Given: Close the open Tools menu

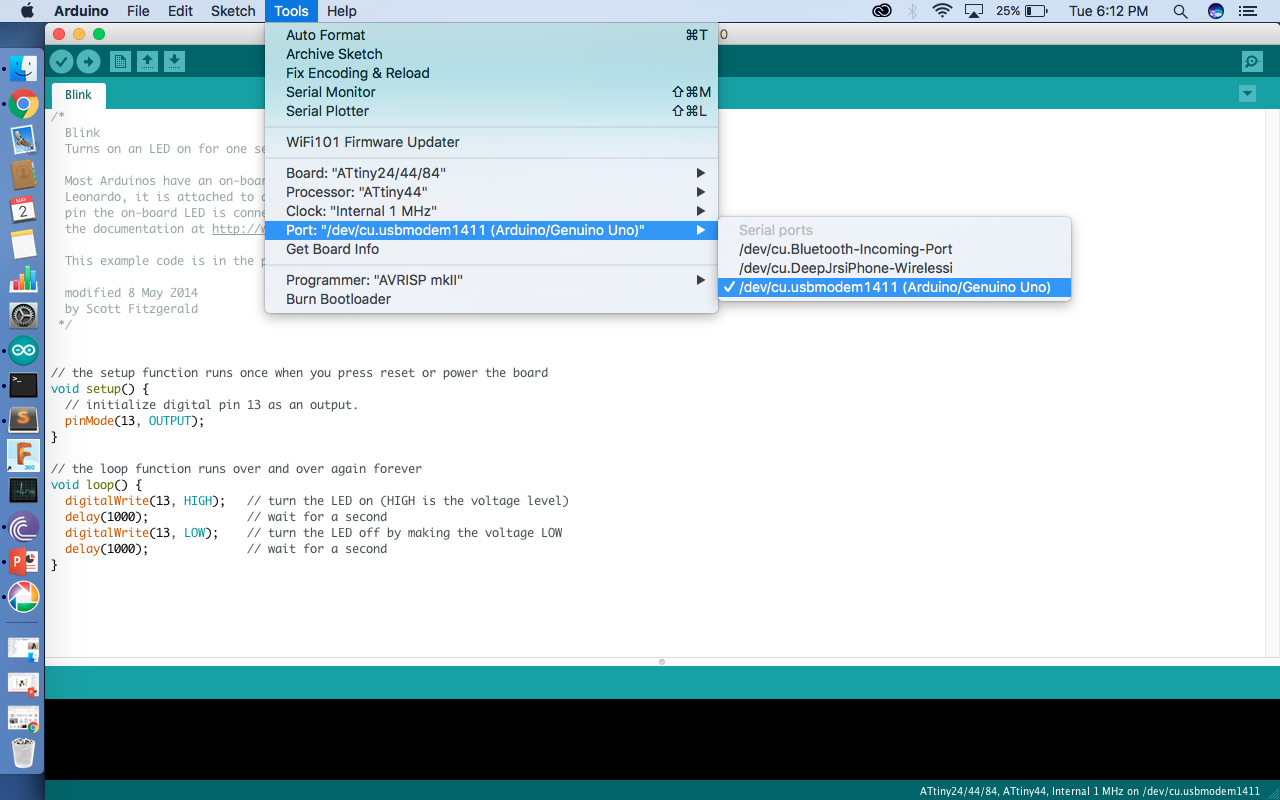Looking at the screenshot, I should click(x=291, y=11).
